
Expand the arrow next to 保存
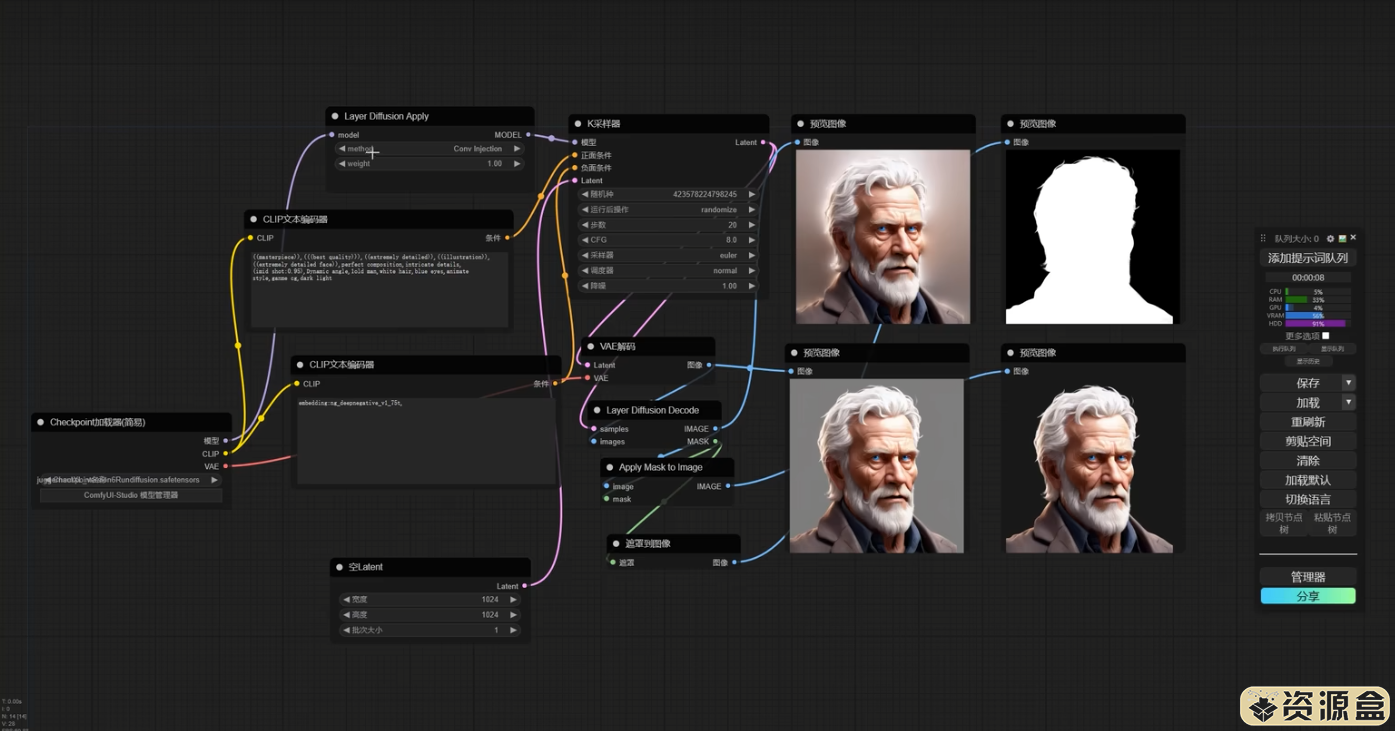click(1348, 383)
